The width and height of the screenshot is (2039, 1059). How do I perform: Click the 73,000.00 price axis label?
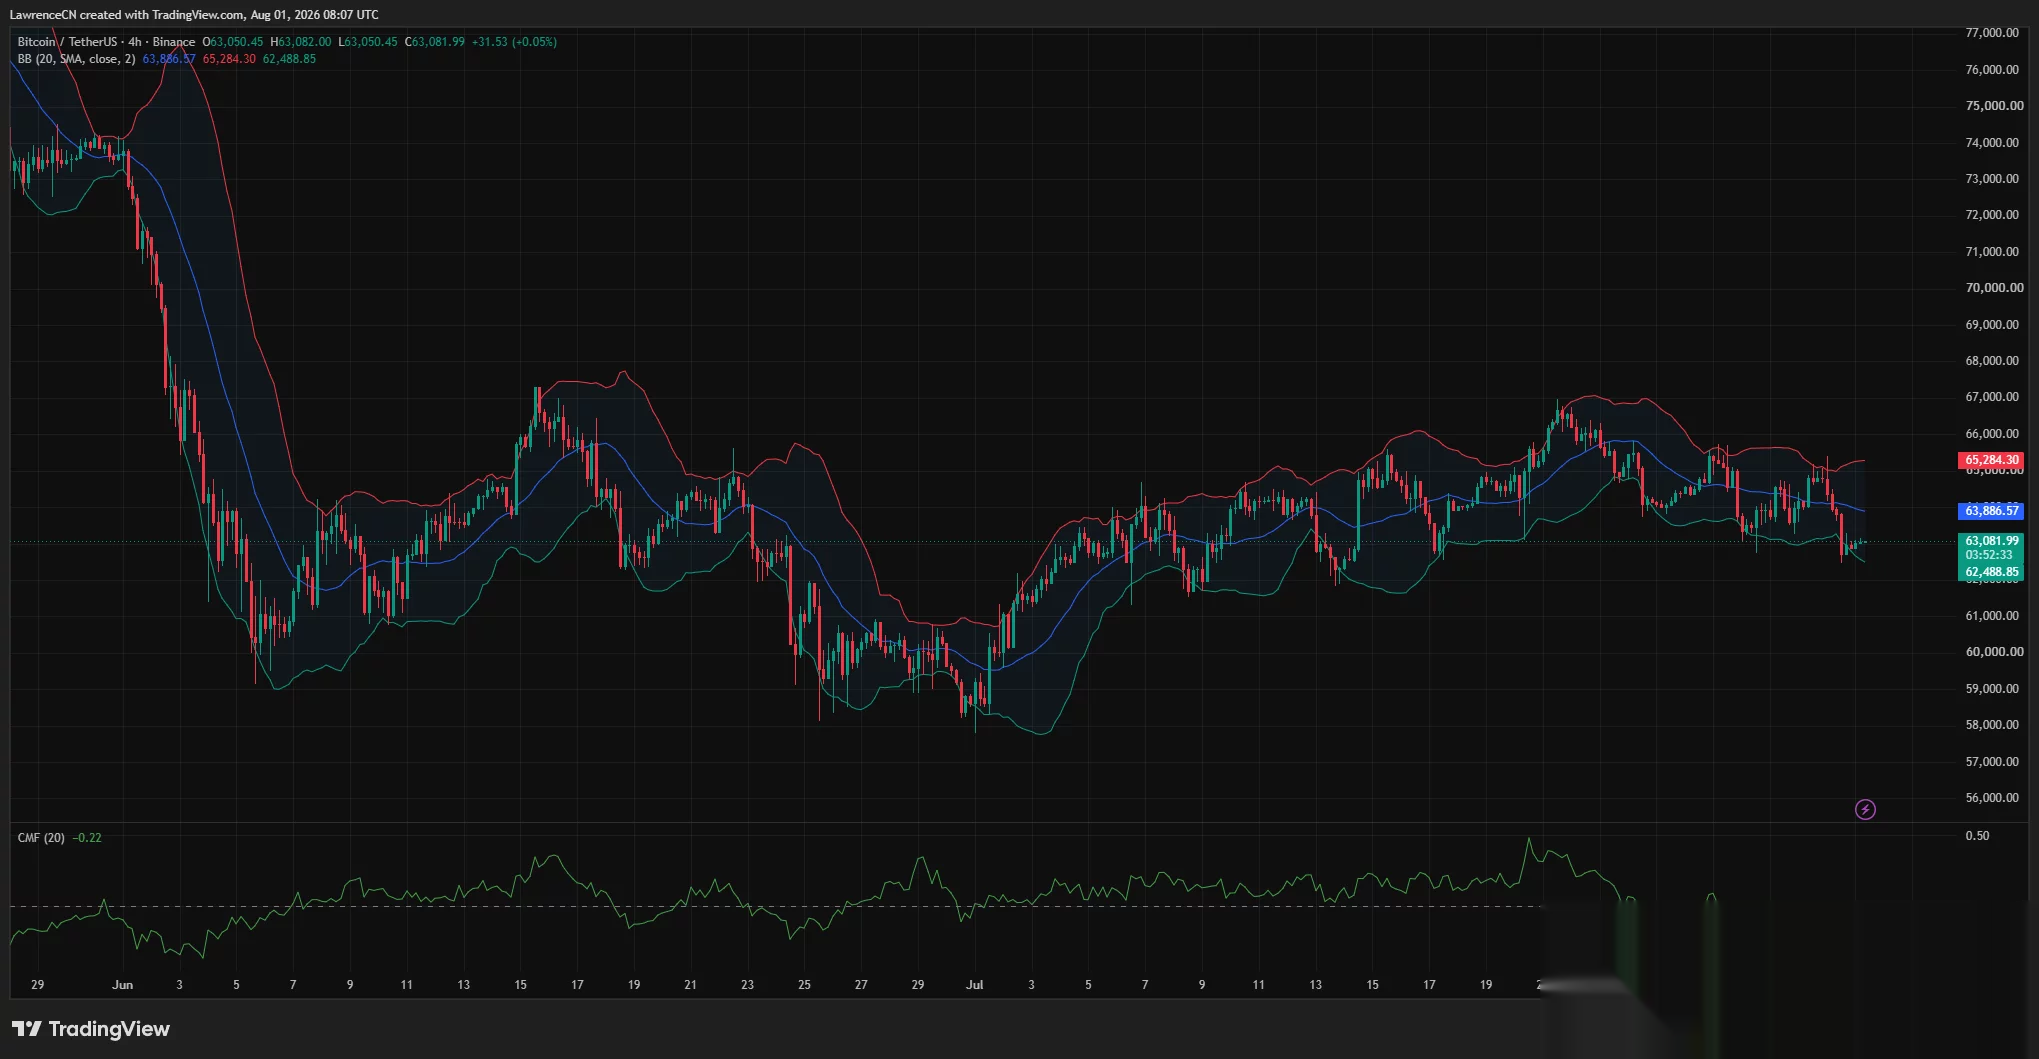coord(1992,179)
